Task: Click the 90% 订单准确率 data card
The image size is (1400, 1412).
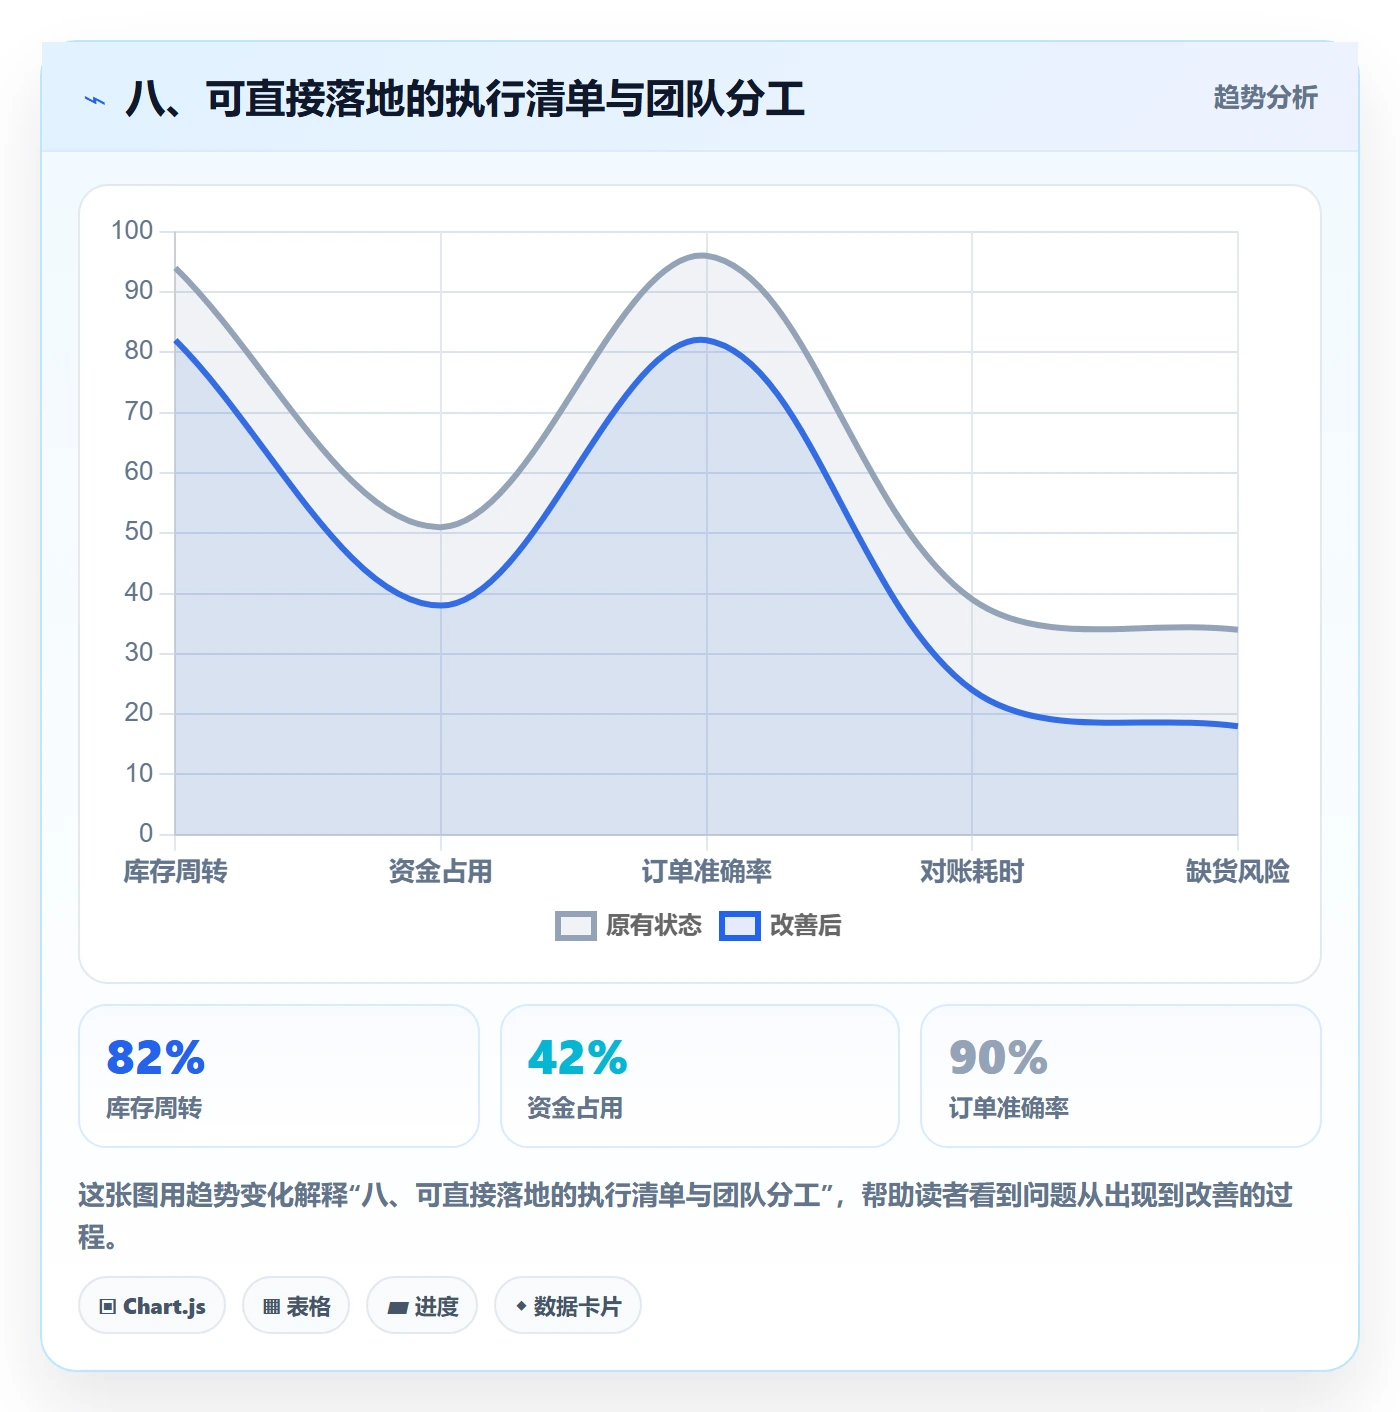Action: click(x=1121, y=1076)
